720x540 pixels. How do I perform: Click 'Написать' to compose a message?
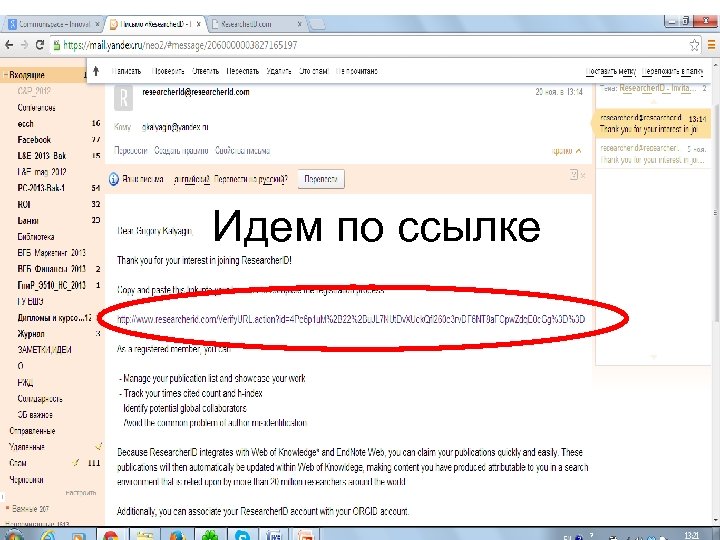(x=126, y=71)
